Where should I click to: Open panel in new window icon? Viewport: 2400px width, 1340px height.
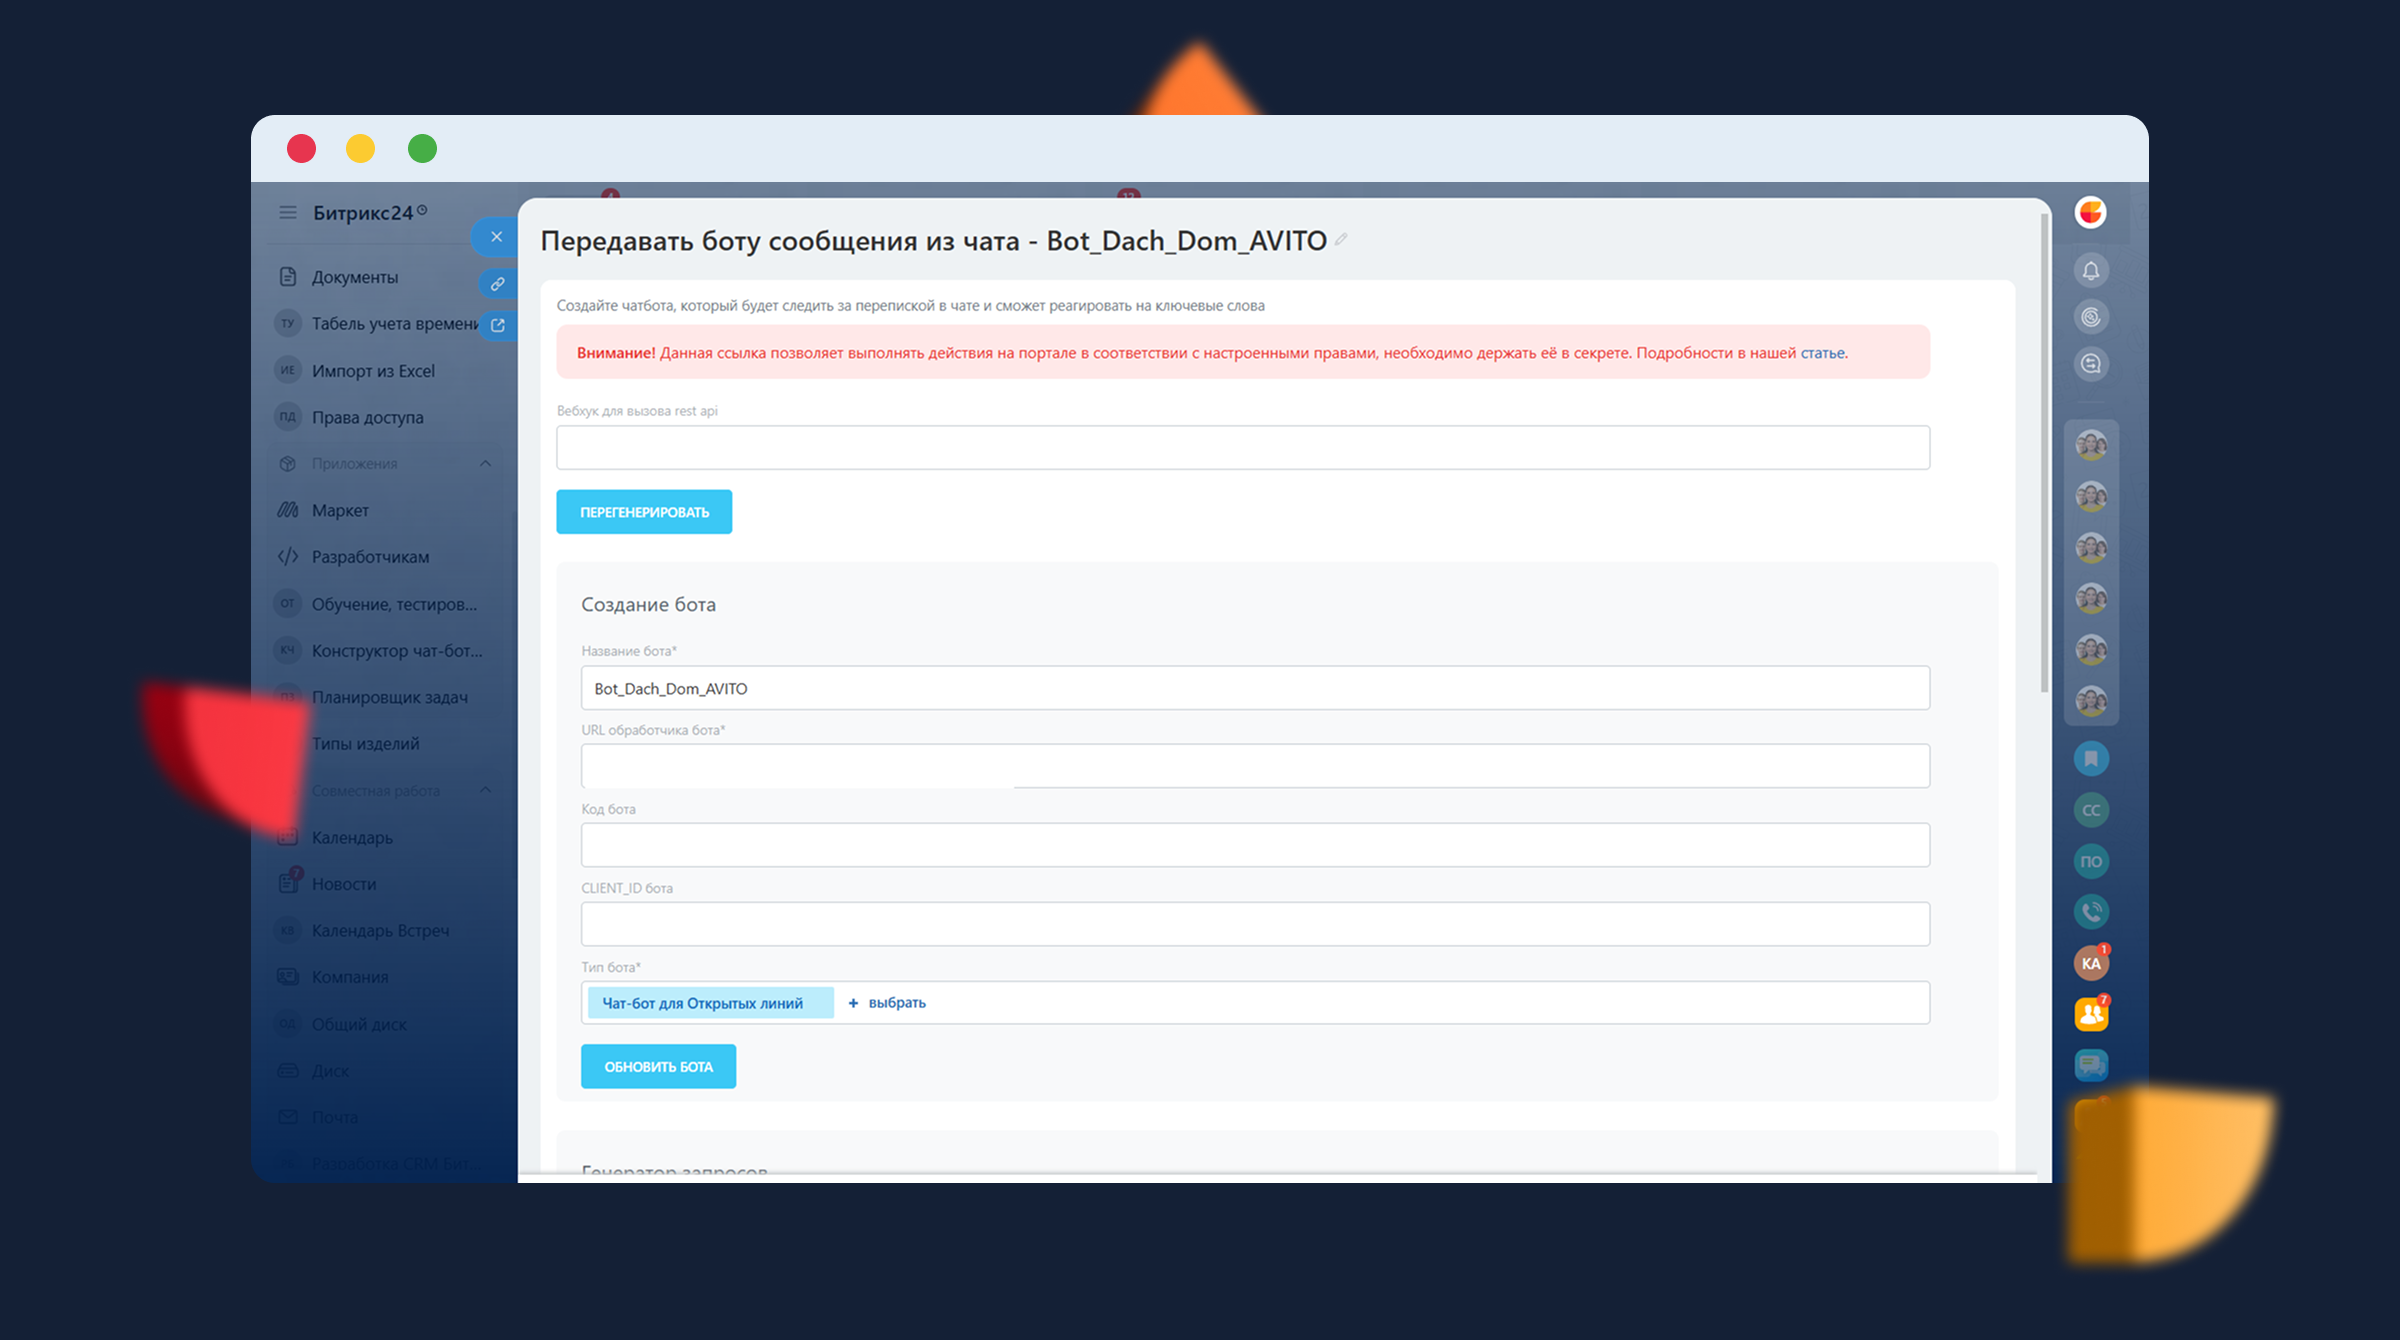point(497,325)
